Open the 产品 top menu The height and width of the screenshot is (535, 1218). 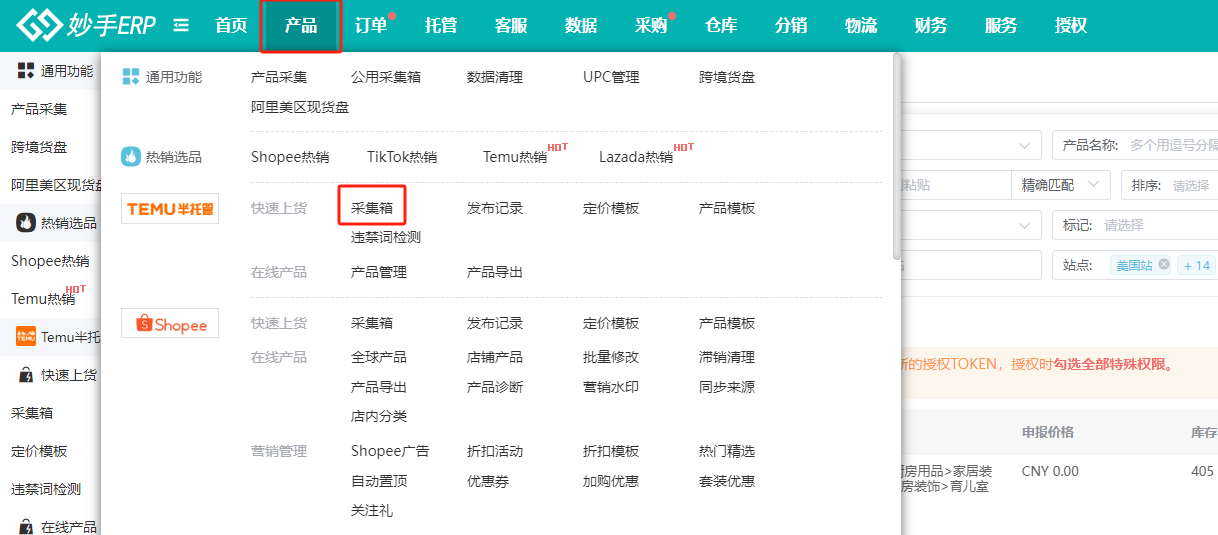[x=301, y=26]
